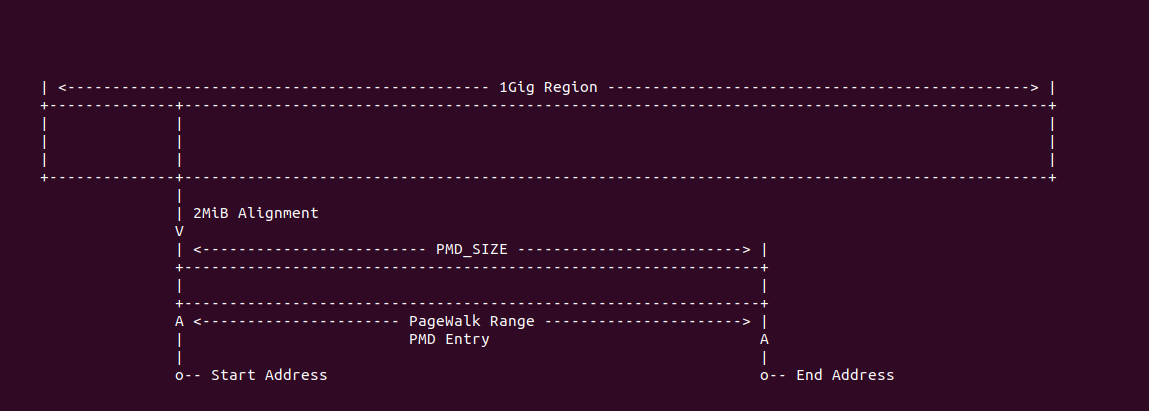The image size is (1149, 411).
Task: Click the left arrowhead of 1Gig Region line
Action: pyautogui.click(x=62, y=87)
